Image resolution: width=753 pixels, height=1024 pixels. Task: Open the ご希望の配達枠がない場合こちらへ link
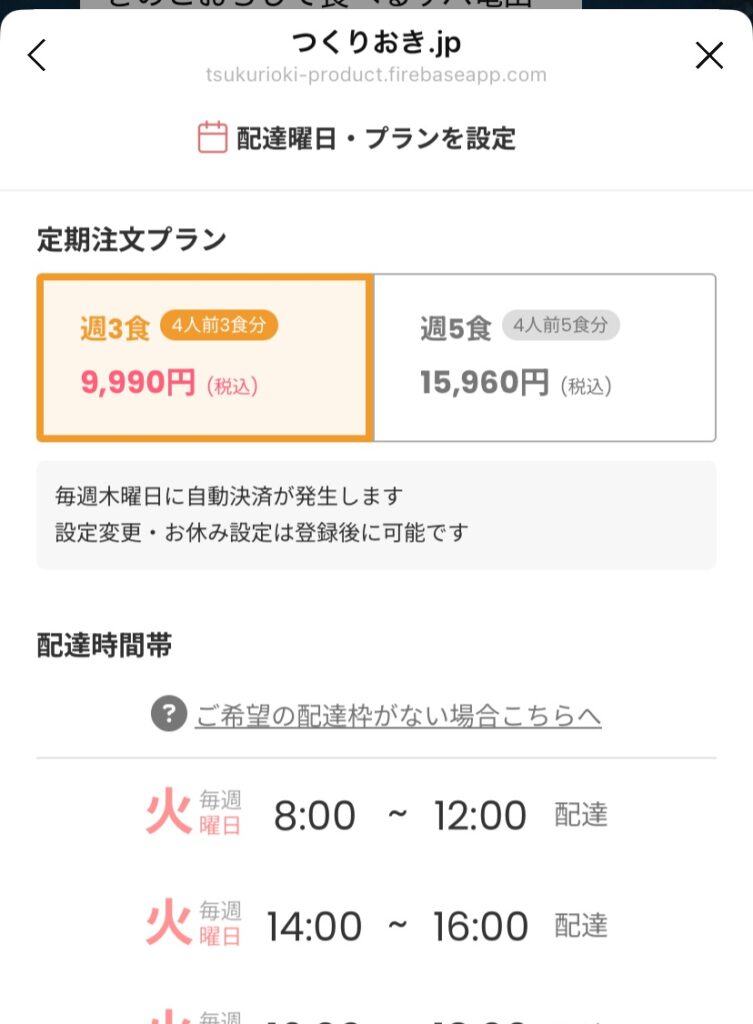398,716
